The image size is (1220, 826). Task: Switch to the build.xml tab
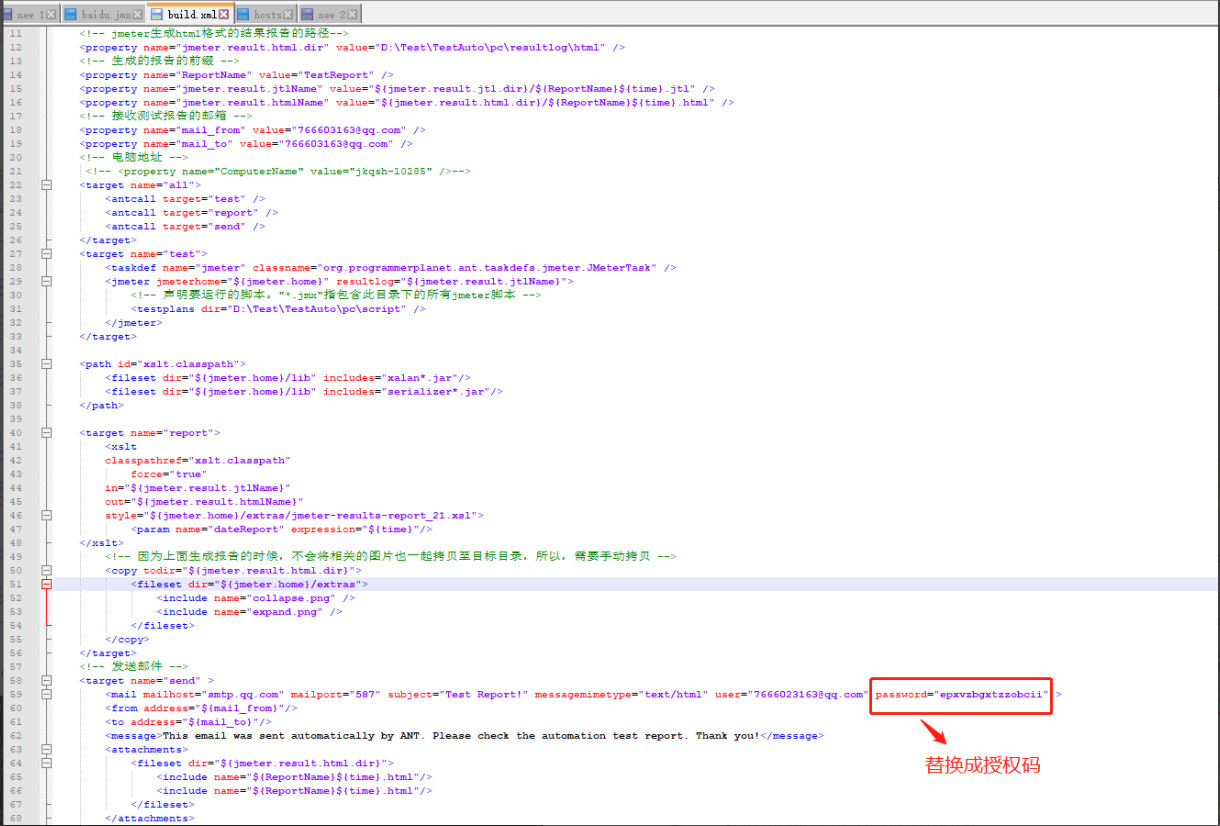pyautogui.click(x=190, y=14)
